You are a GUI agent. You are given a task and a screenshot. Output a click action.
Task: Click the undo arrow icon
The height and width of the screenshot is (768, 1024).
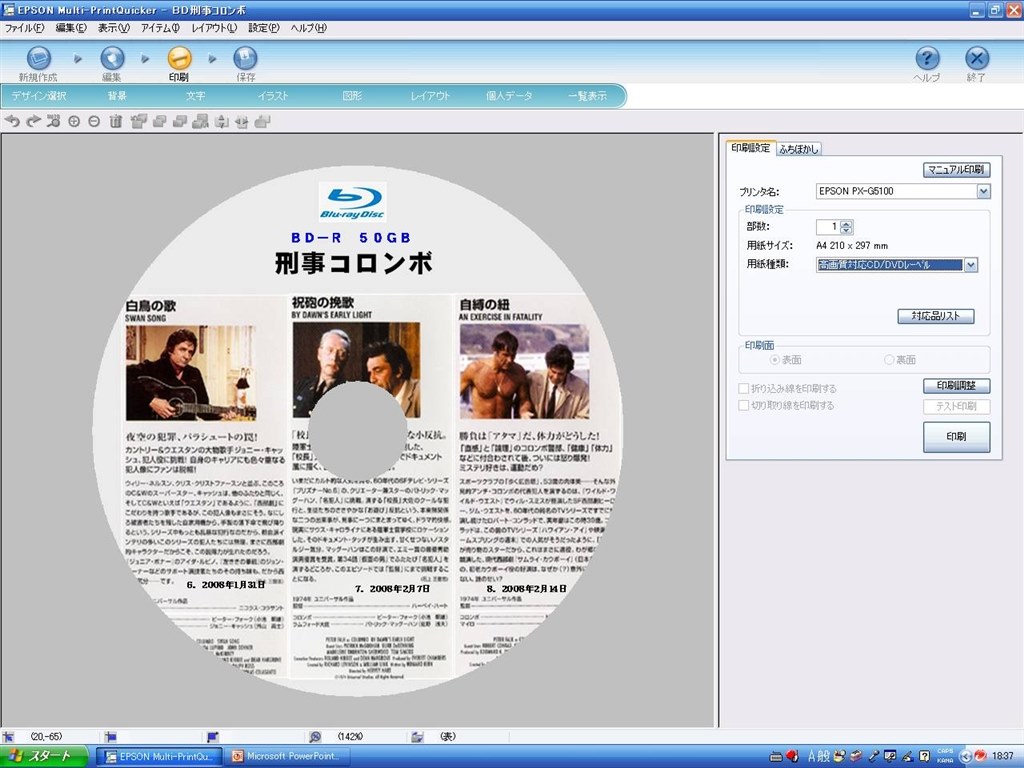(x=12, y=121)
